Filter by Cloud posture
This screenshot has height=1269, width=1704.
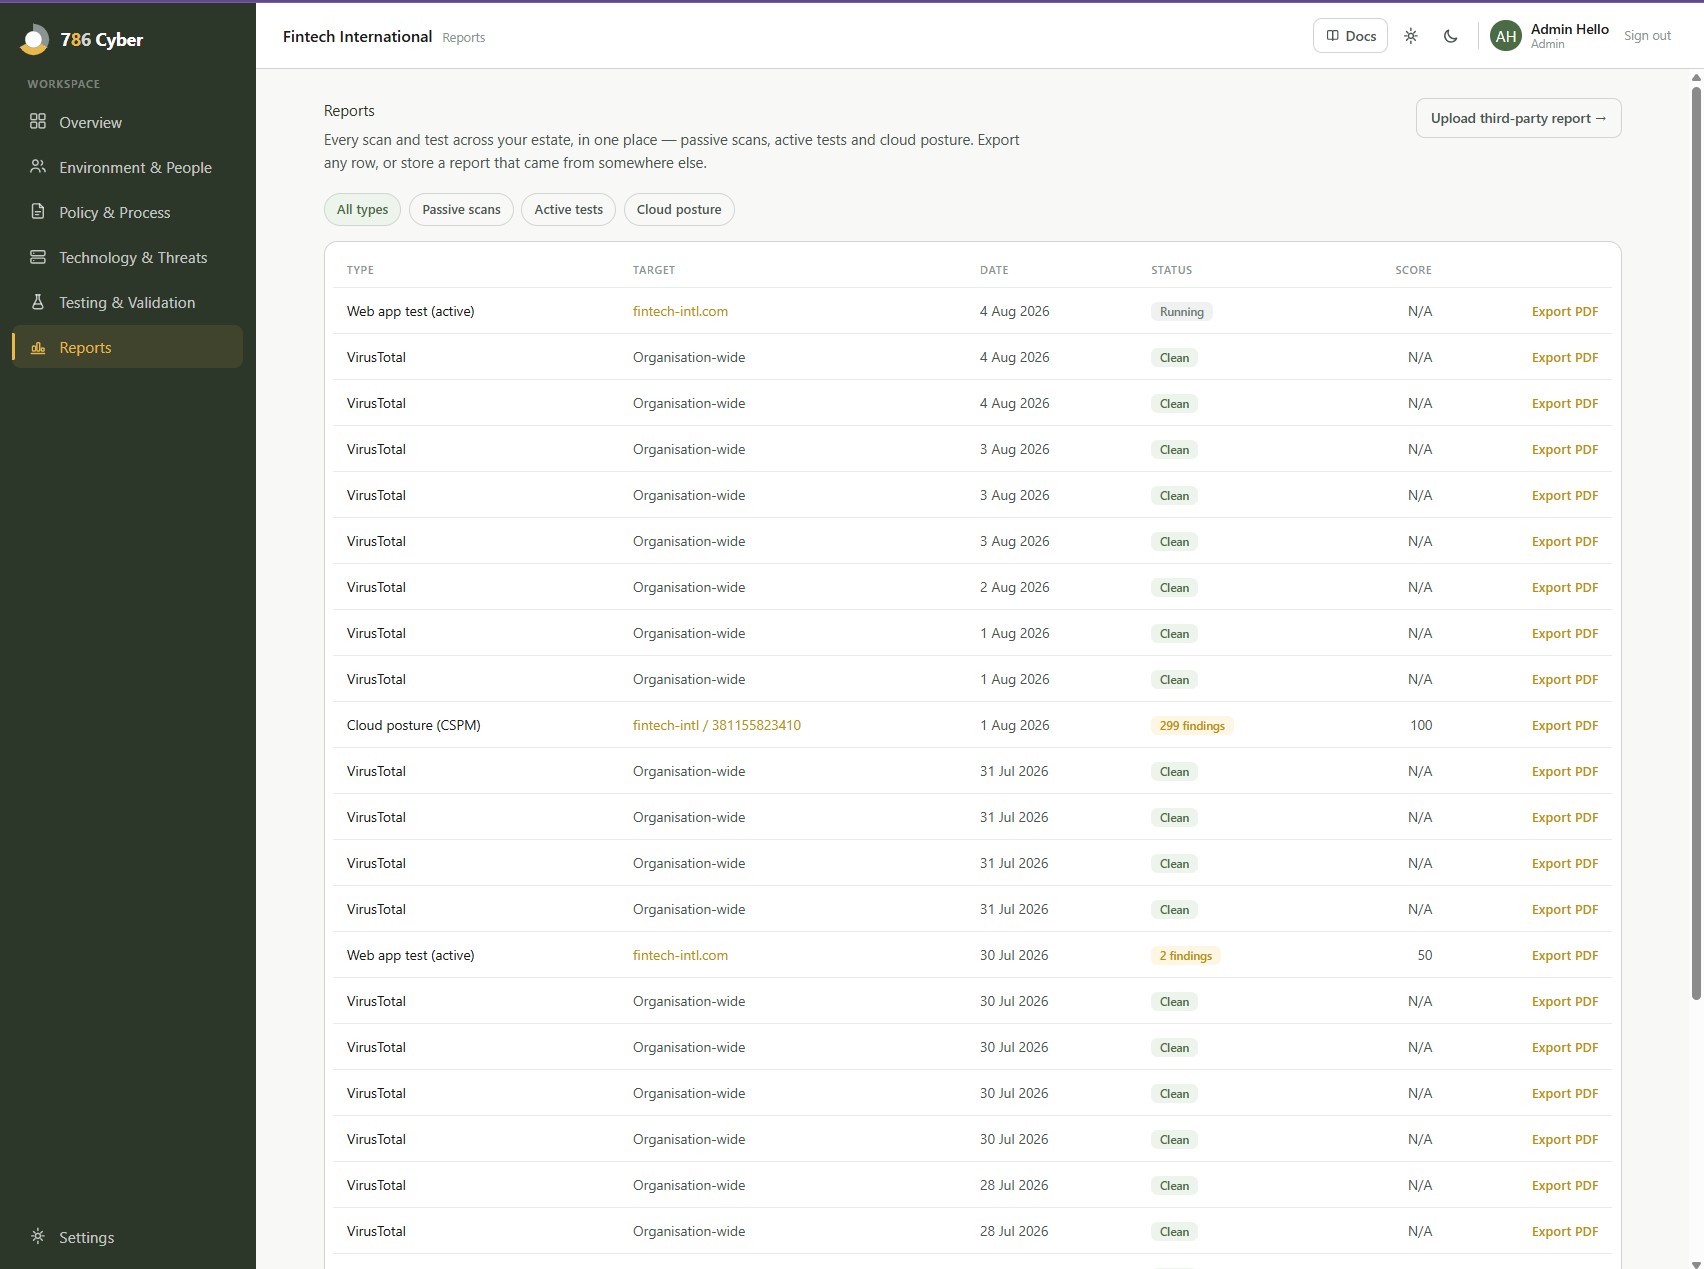[679, 209]
